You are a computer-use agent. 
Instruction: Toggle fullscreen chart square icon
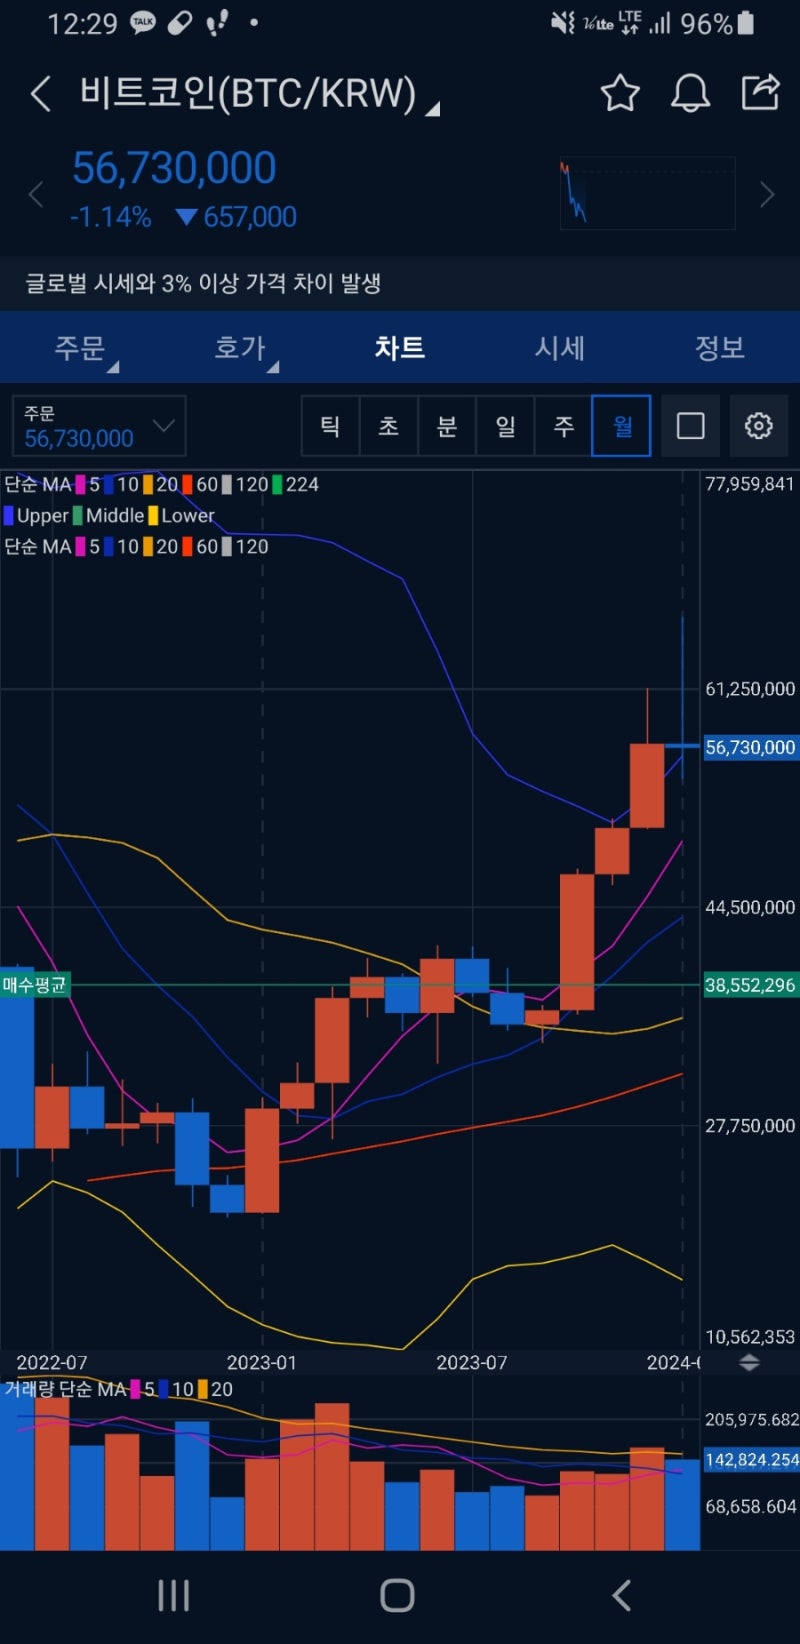point(690,426)
